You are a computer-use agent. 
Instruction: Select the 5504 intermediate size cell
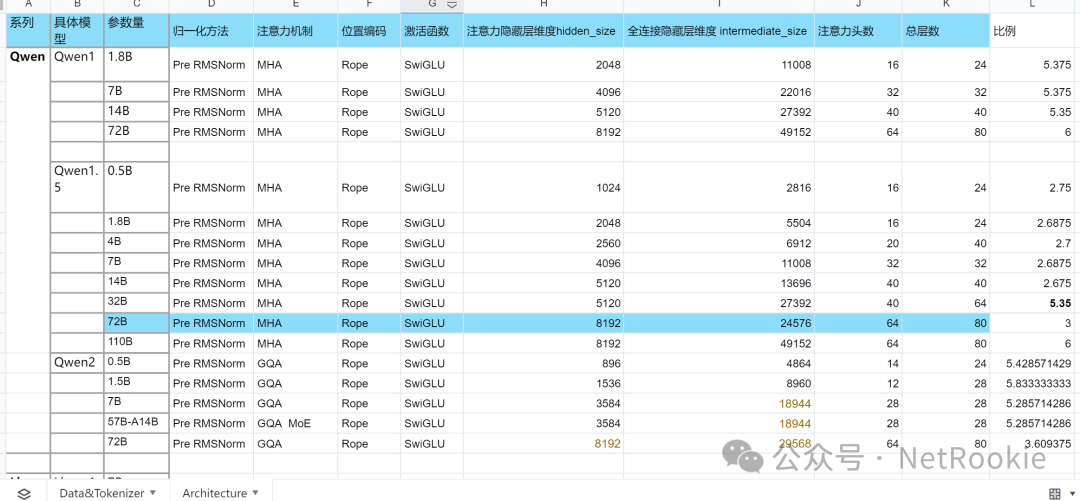719,223
